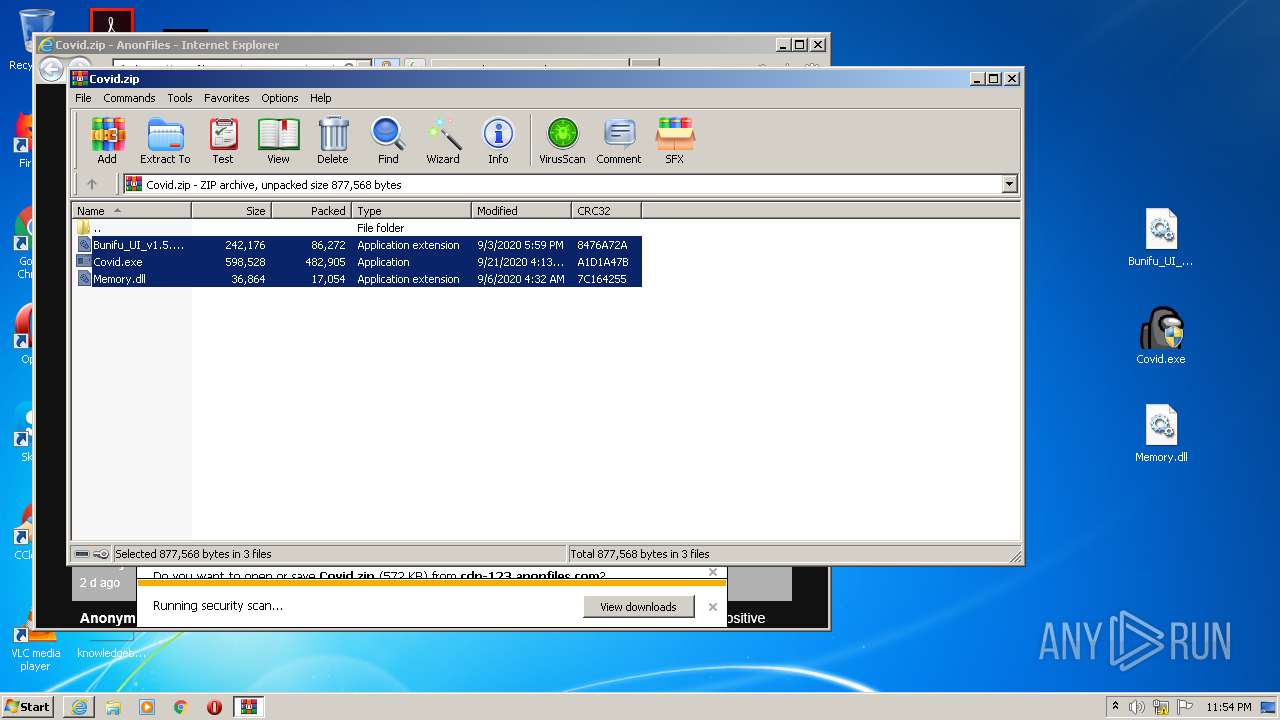
Task: Click the View downloads button
Action: [x=638, y=607]
